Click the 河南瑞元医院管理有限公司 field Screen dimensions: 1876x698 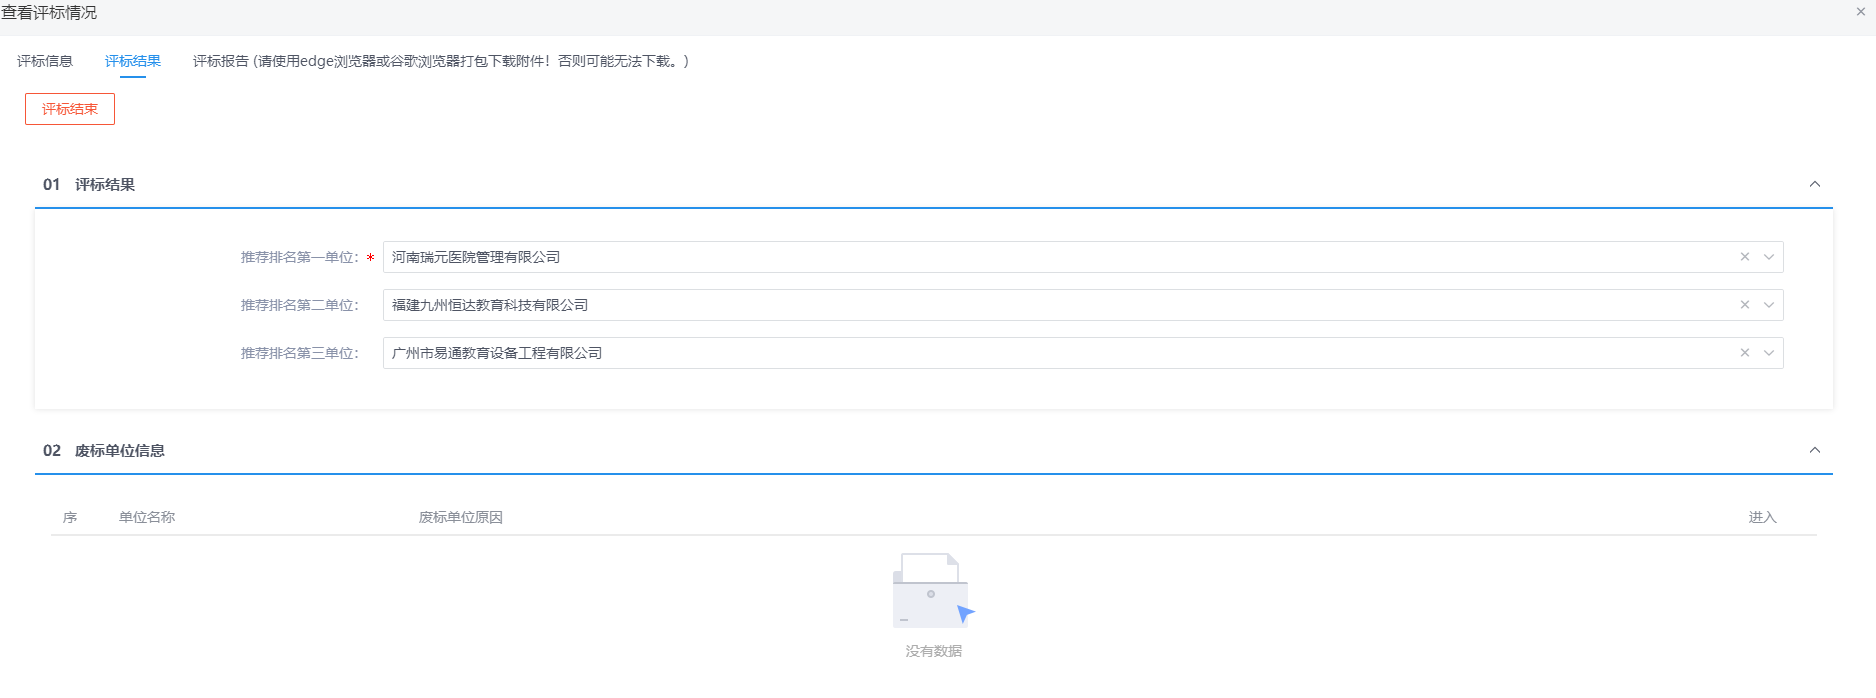point(1000,257)
